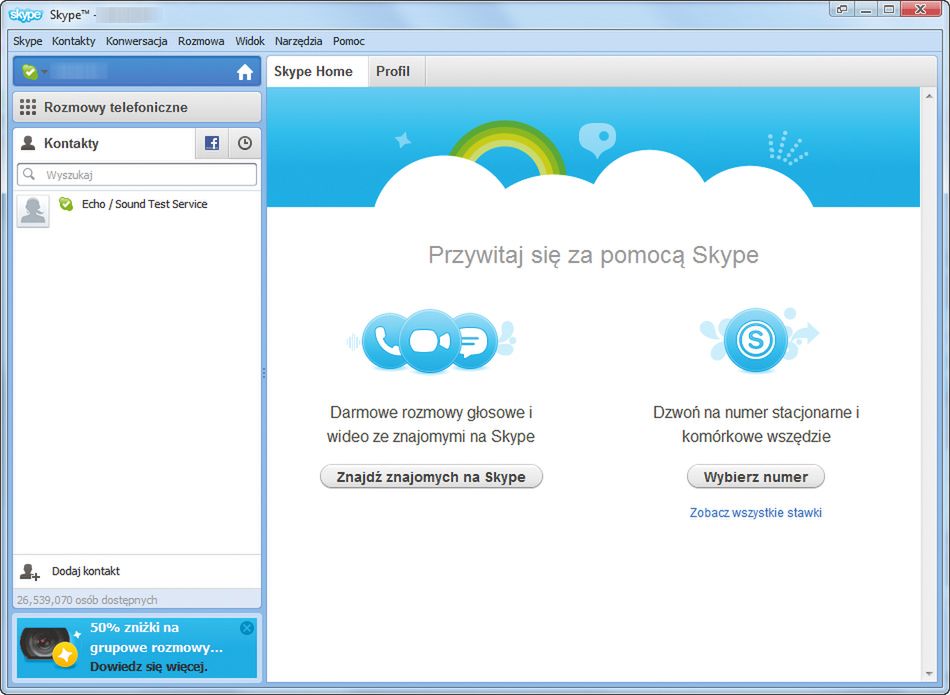Click the phone call bubble icon
The image size is (950, 695).
coord(384,341)
